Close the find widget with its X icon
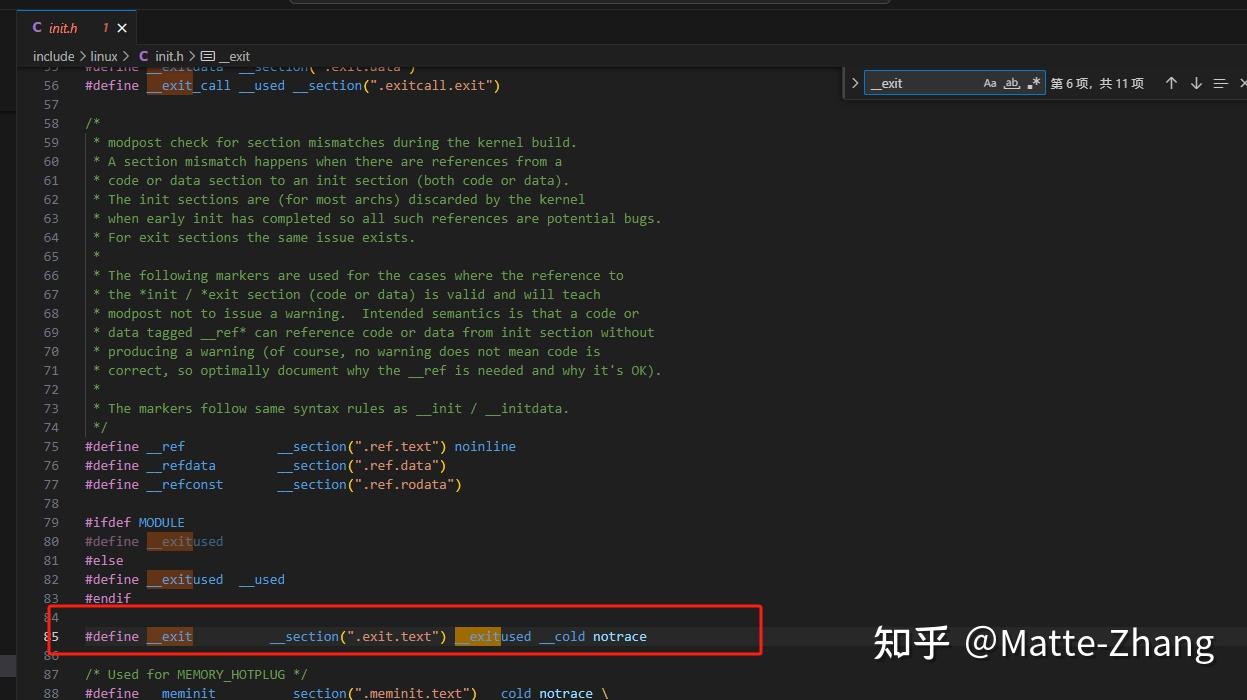The width and height of the screenshot is (1247, 700). click(1242, 83)
